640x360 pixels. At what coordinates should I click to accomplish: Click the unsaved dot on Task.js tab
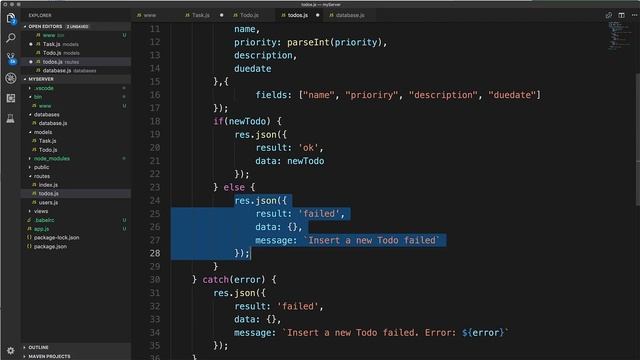point(222,15)
